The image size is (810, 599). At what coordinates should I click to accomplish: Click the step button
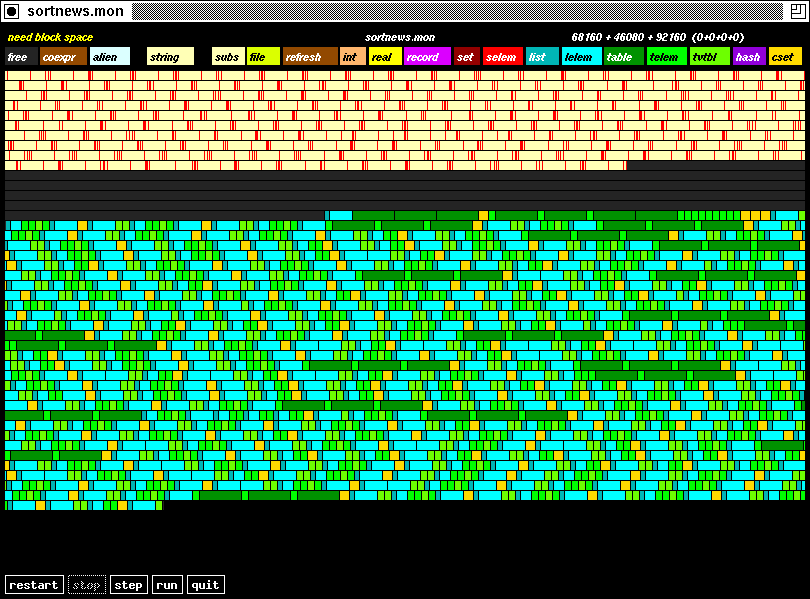pyautogui.click(x=129, y=585)
